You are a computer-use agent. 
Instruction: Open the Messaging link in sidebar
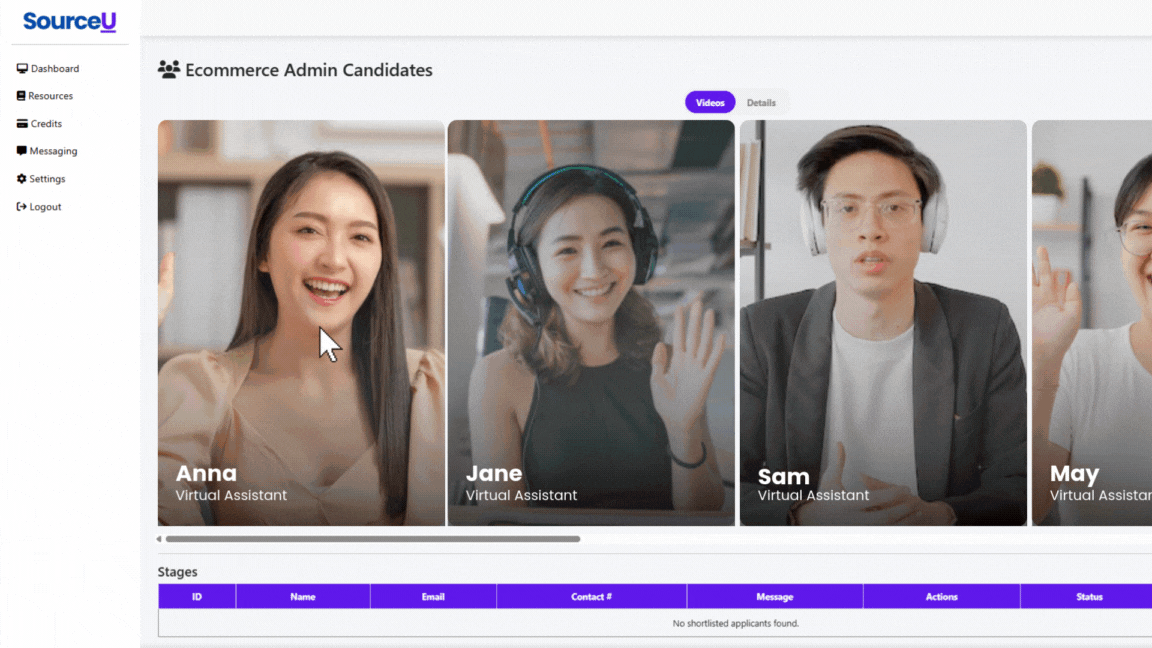[x=54, y=151]
